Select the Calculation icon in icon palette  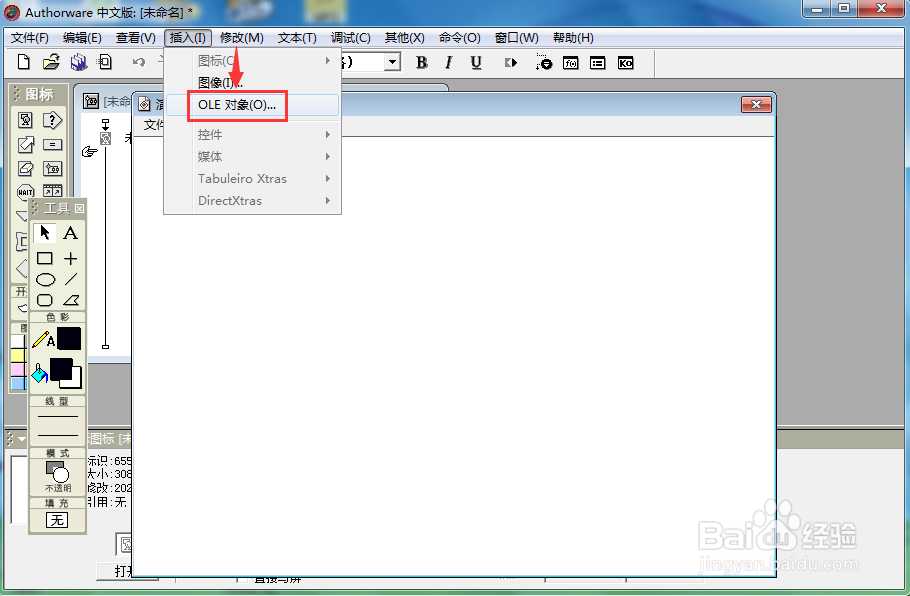pyautogui.click(x=52, y=145)
